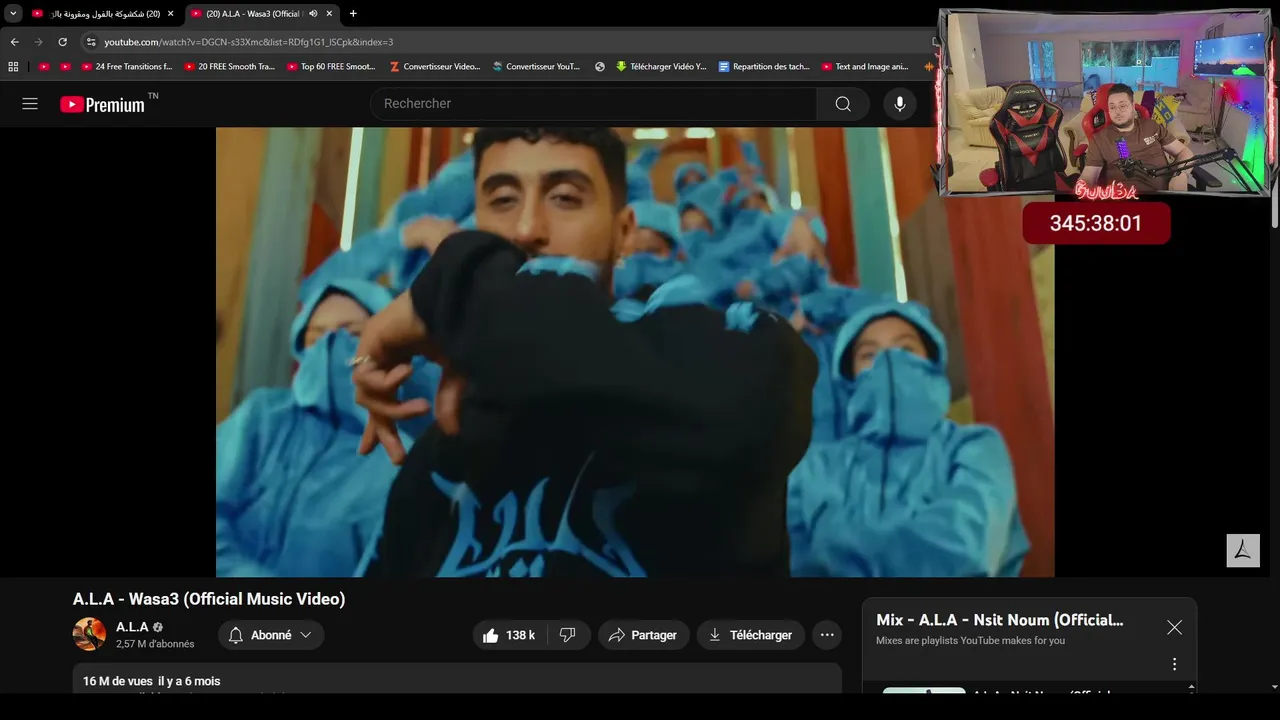The image size is (1280, 720).
Task: Click the 2,57 M d'abonnés subscriber count
Action: pos(155,644)
